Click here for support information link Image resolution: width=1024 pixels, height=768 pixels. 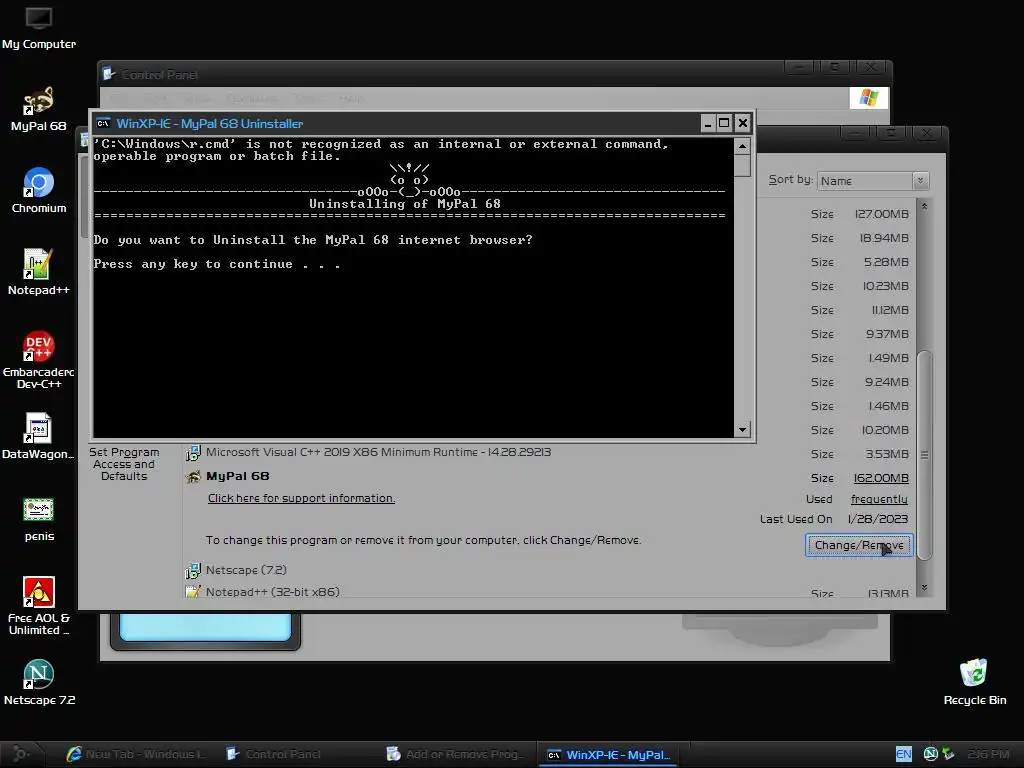click(x=301, y=498)
